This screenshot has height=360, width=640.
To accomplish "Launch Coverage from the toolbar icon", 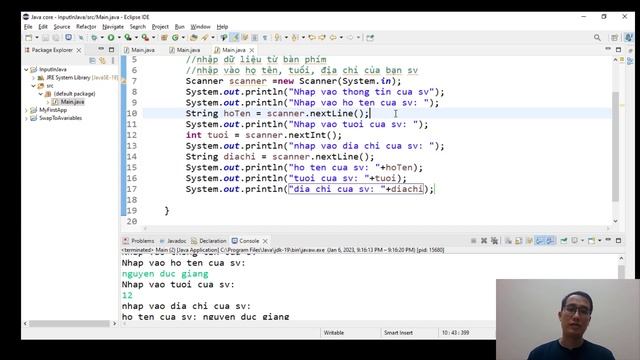I will pos(128,38).
